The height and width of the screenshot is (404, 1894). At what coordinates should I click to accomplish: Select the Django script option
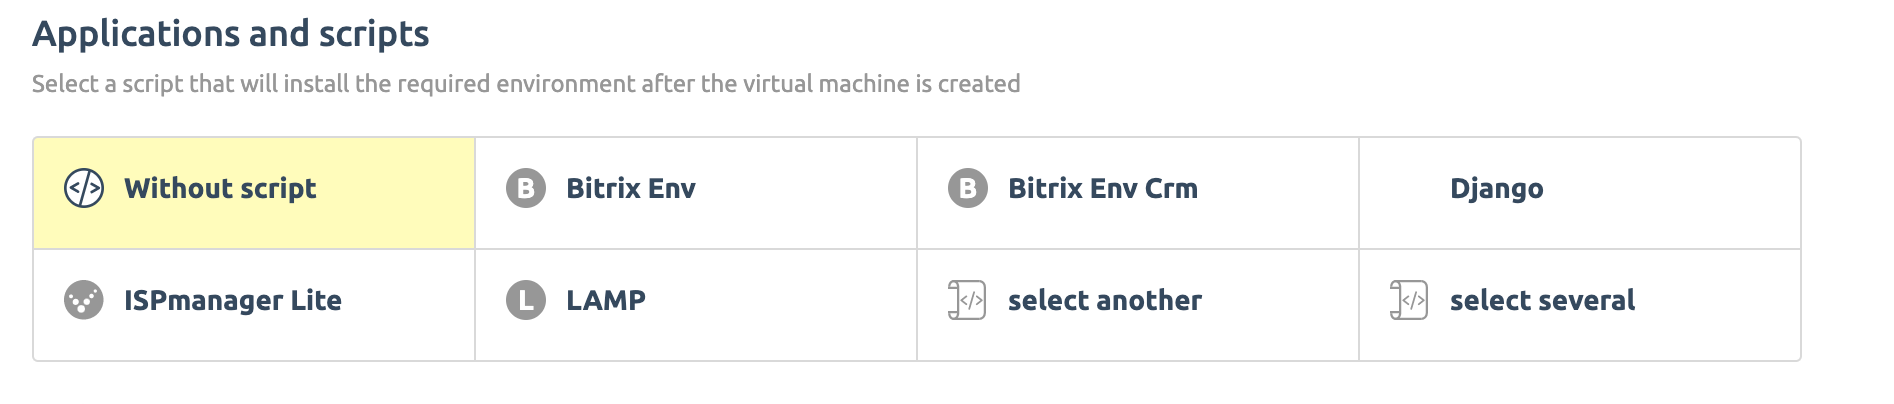coord(1497,188)
